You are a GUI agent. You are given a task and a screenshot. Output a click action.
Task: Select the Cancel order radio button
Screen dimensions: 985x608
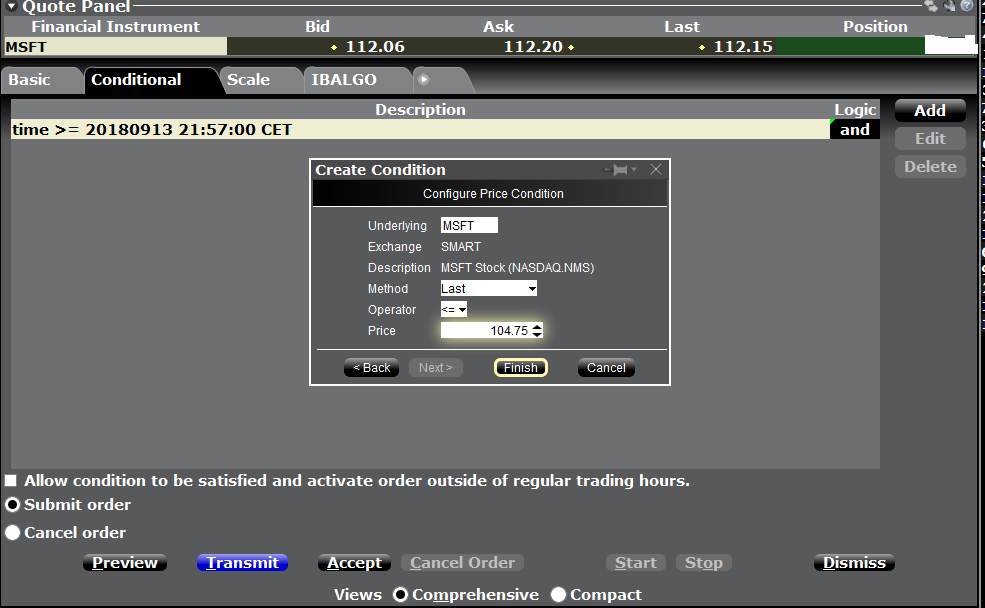tap(13, 533)
